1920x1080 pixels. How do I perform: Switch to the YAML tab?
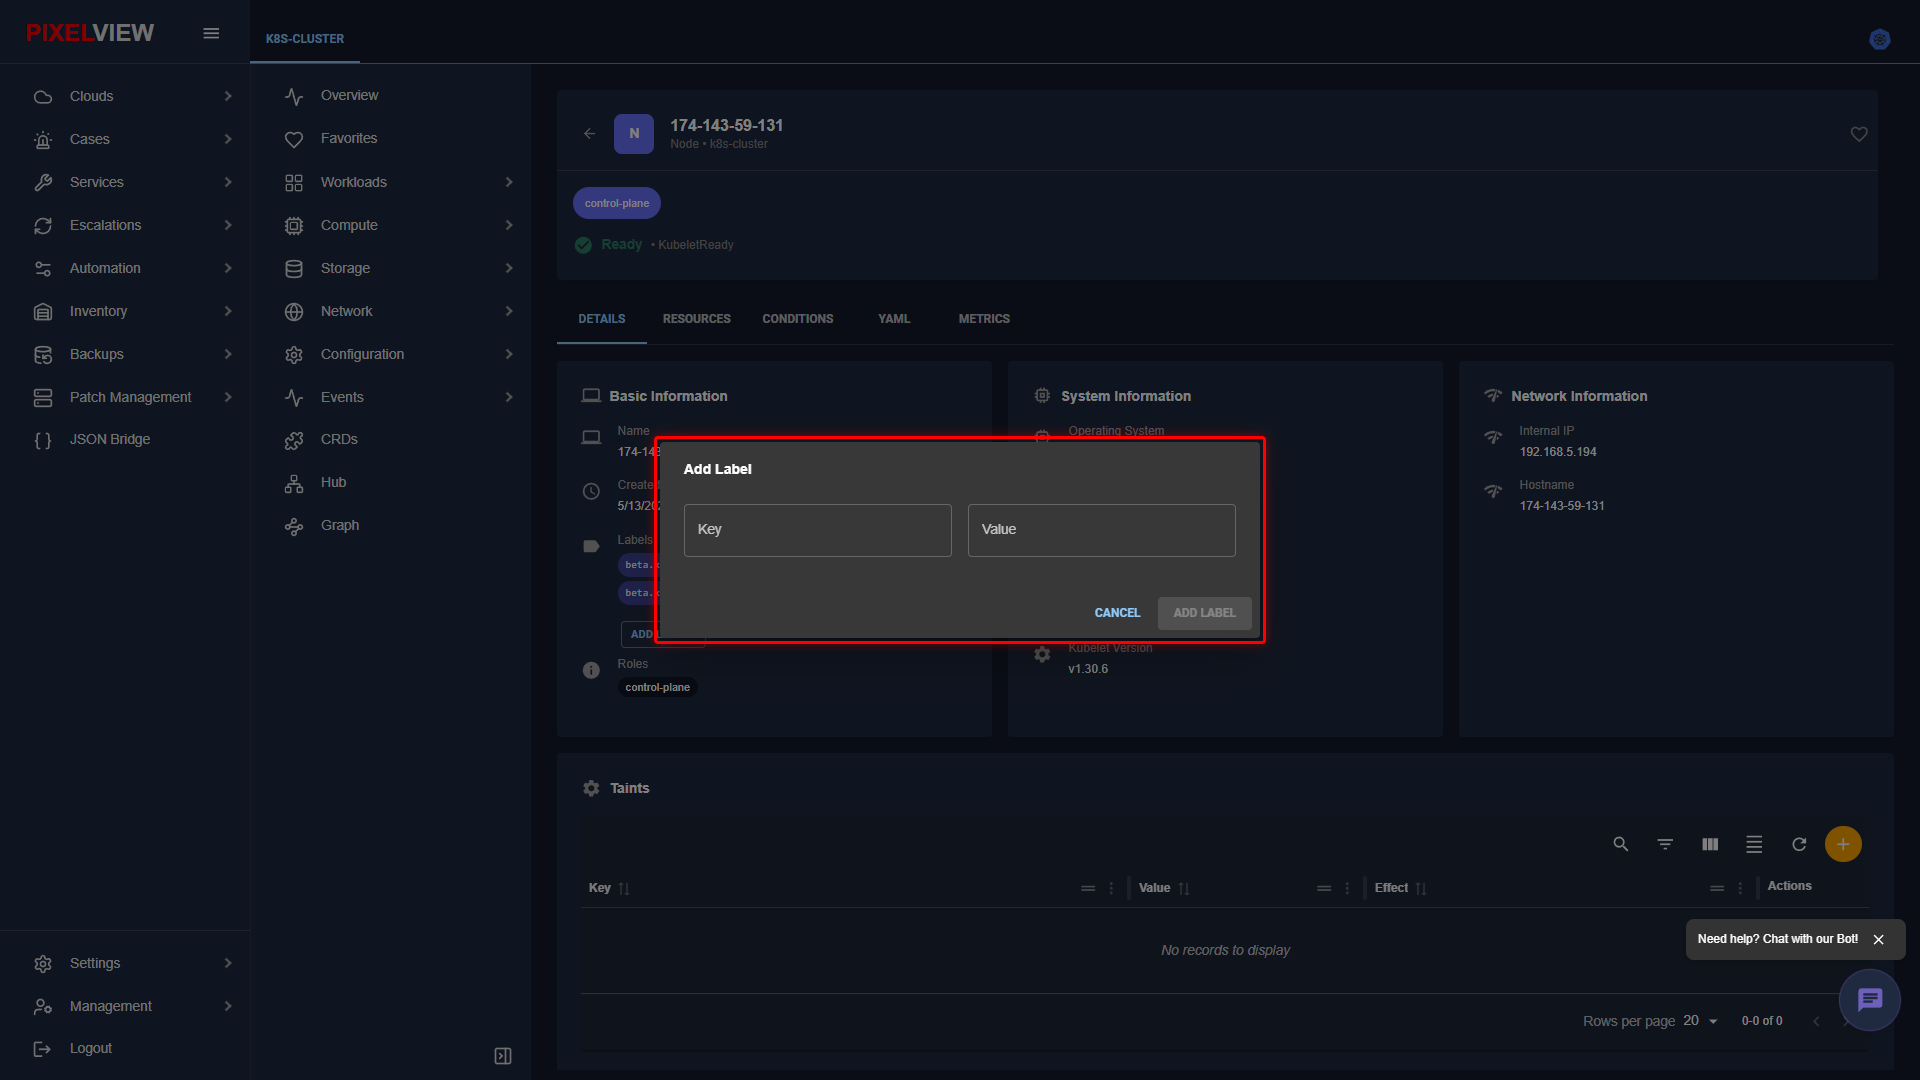[894, 319]
